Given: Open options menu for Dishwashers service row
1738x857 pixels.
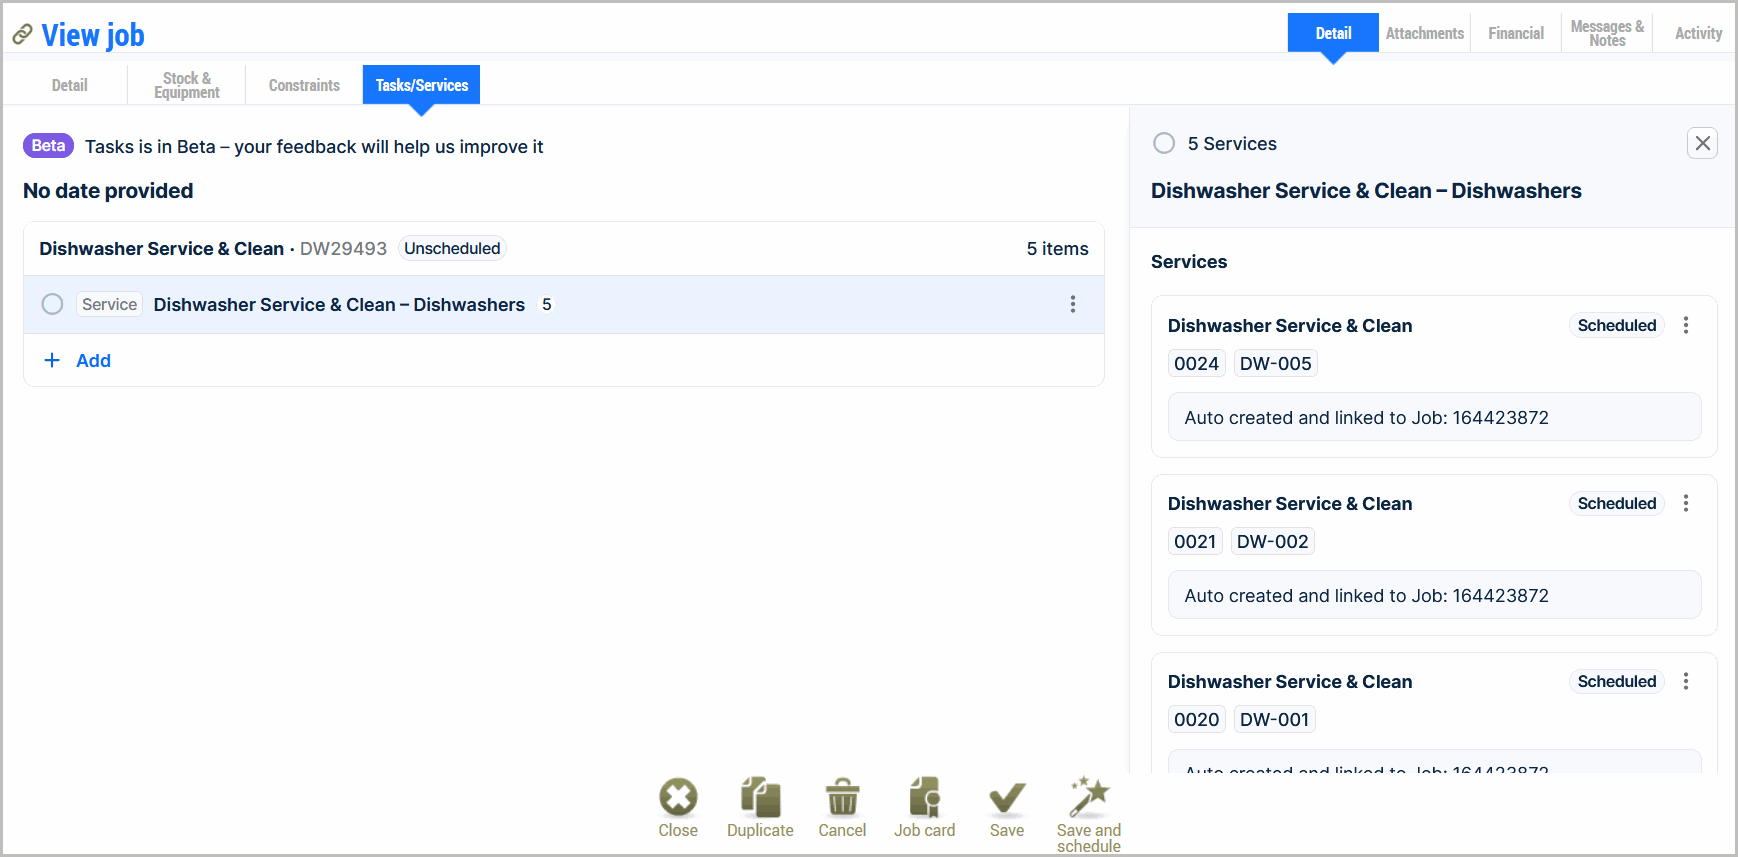Looking at the screenshot, I should pyautogui.click(x=1073, y=304).
